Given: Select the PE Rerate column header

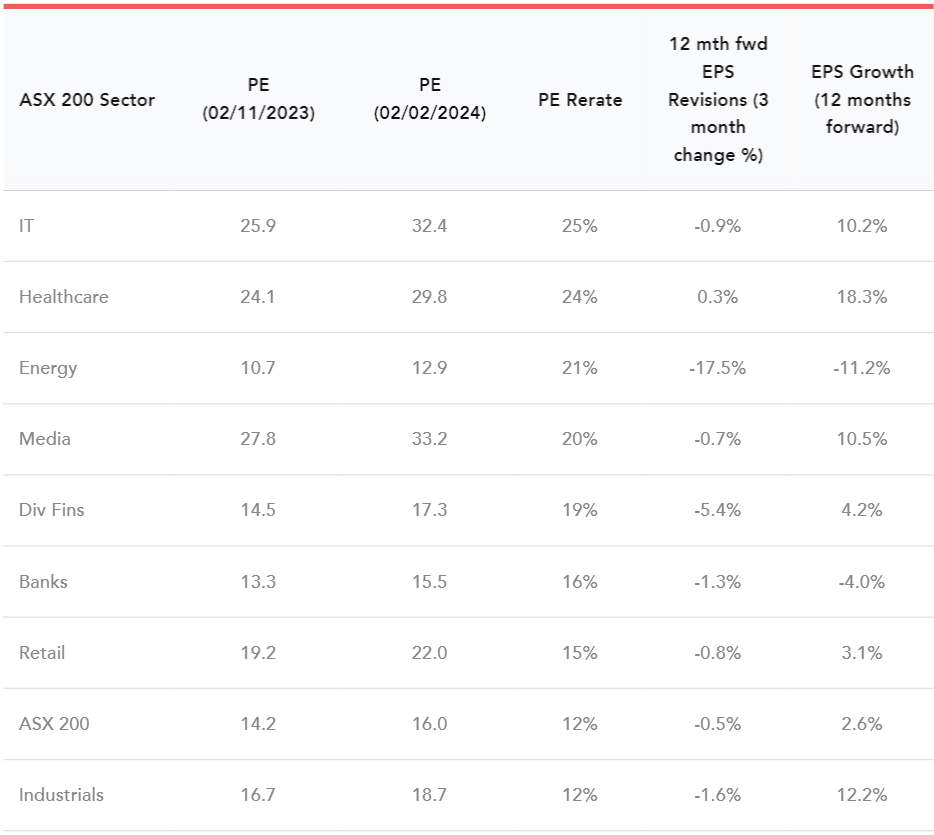Looking at the screenshot, I should tap(580, 100).
